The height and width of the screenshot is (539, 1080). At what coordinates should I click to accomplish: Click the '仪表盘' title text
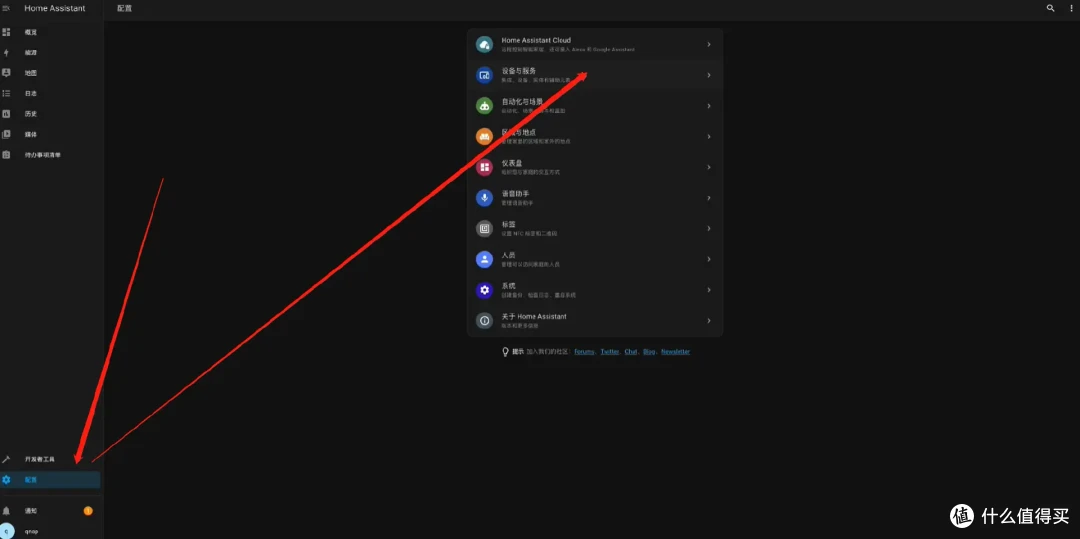(x=512, y=163)
